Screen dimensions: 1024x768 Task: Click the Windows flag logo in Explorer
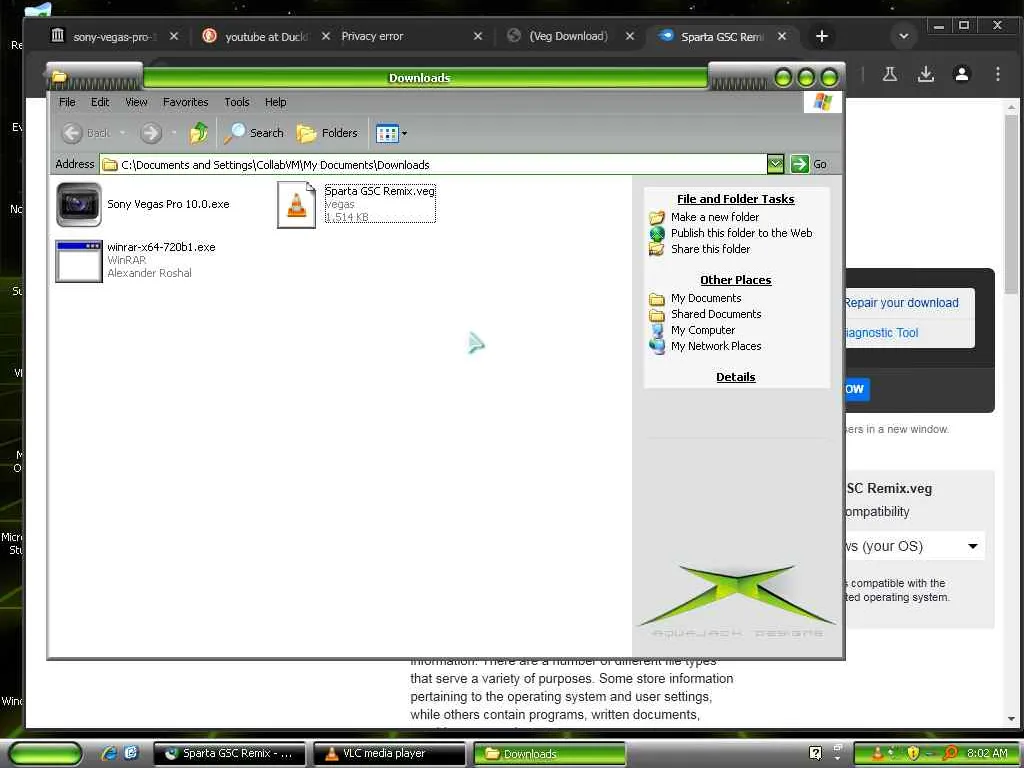[822, 102]
